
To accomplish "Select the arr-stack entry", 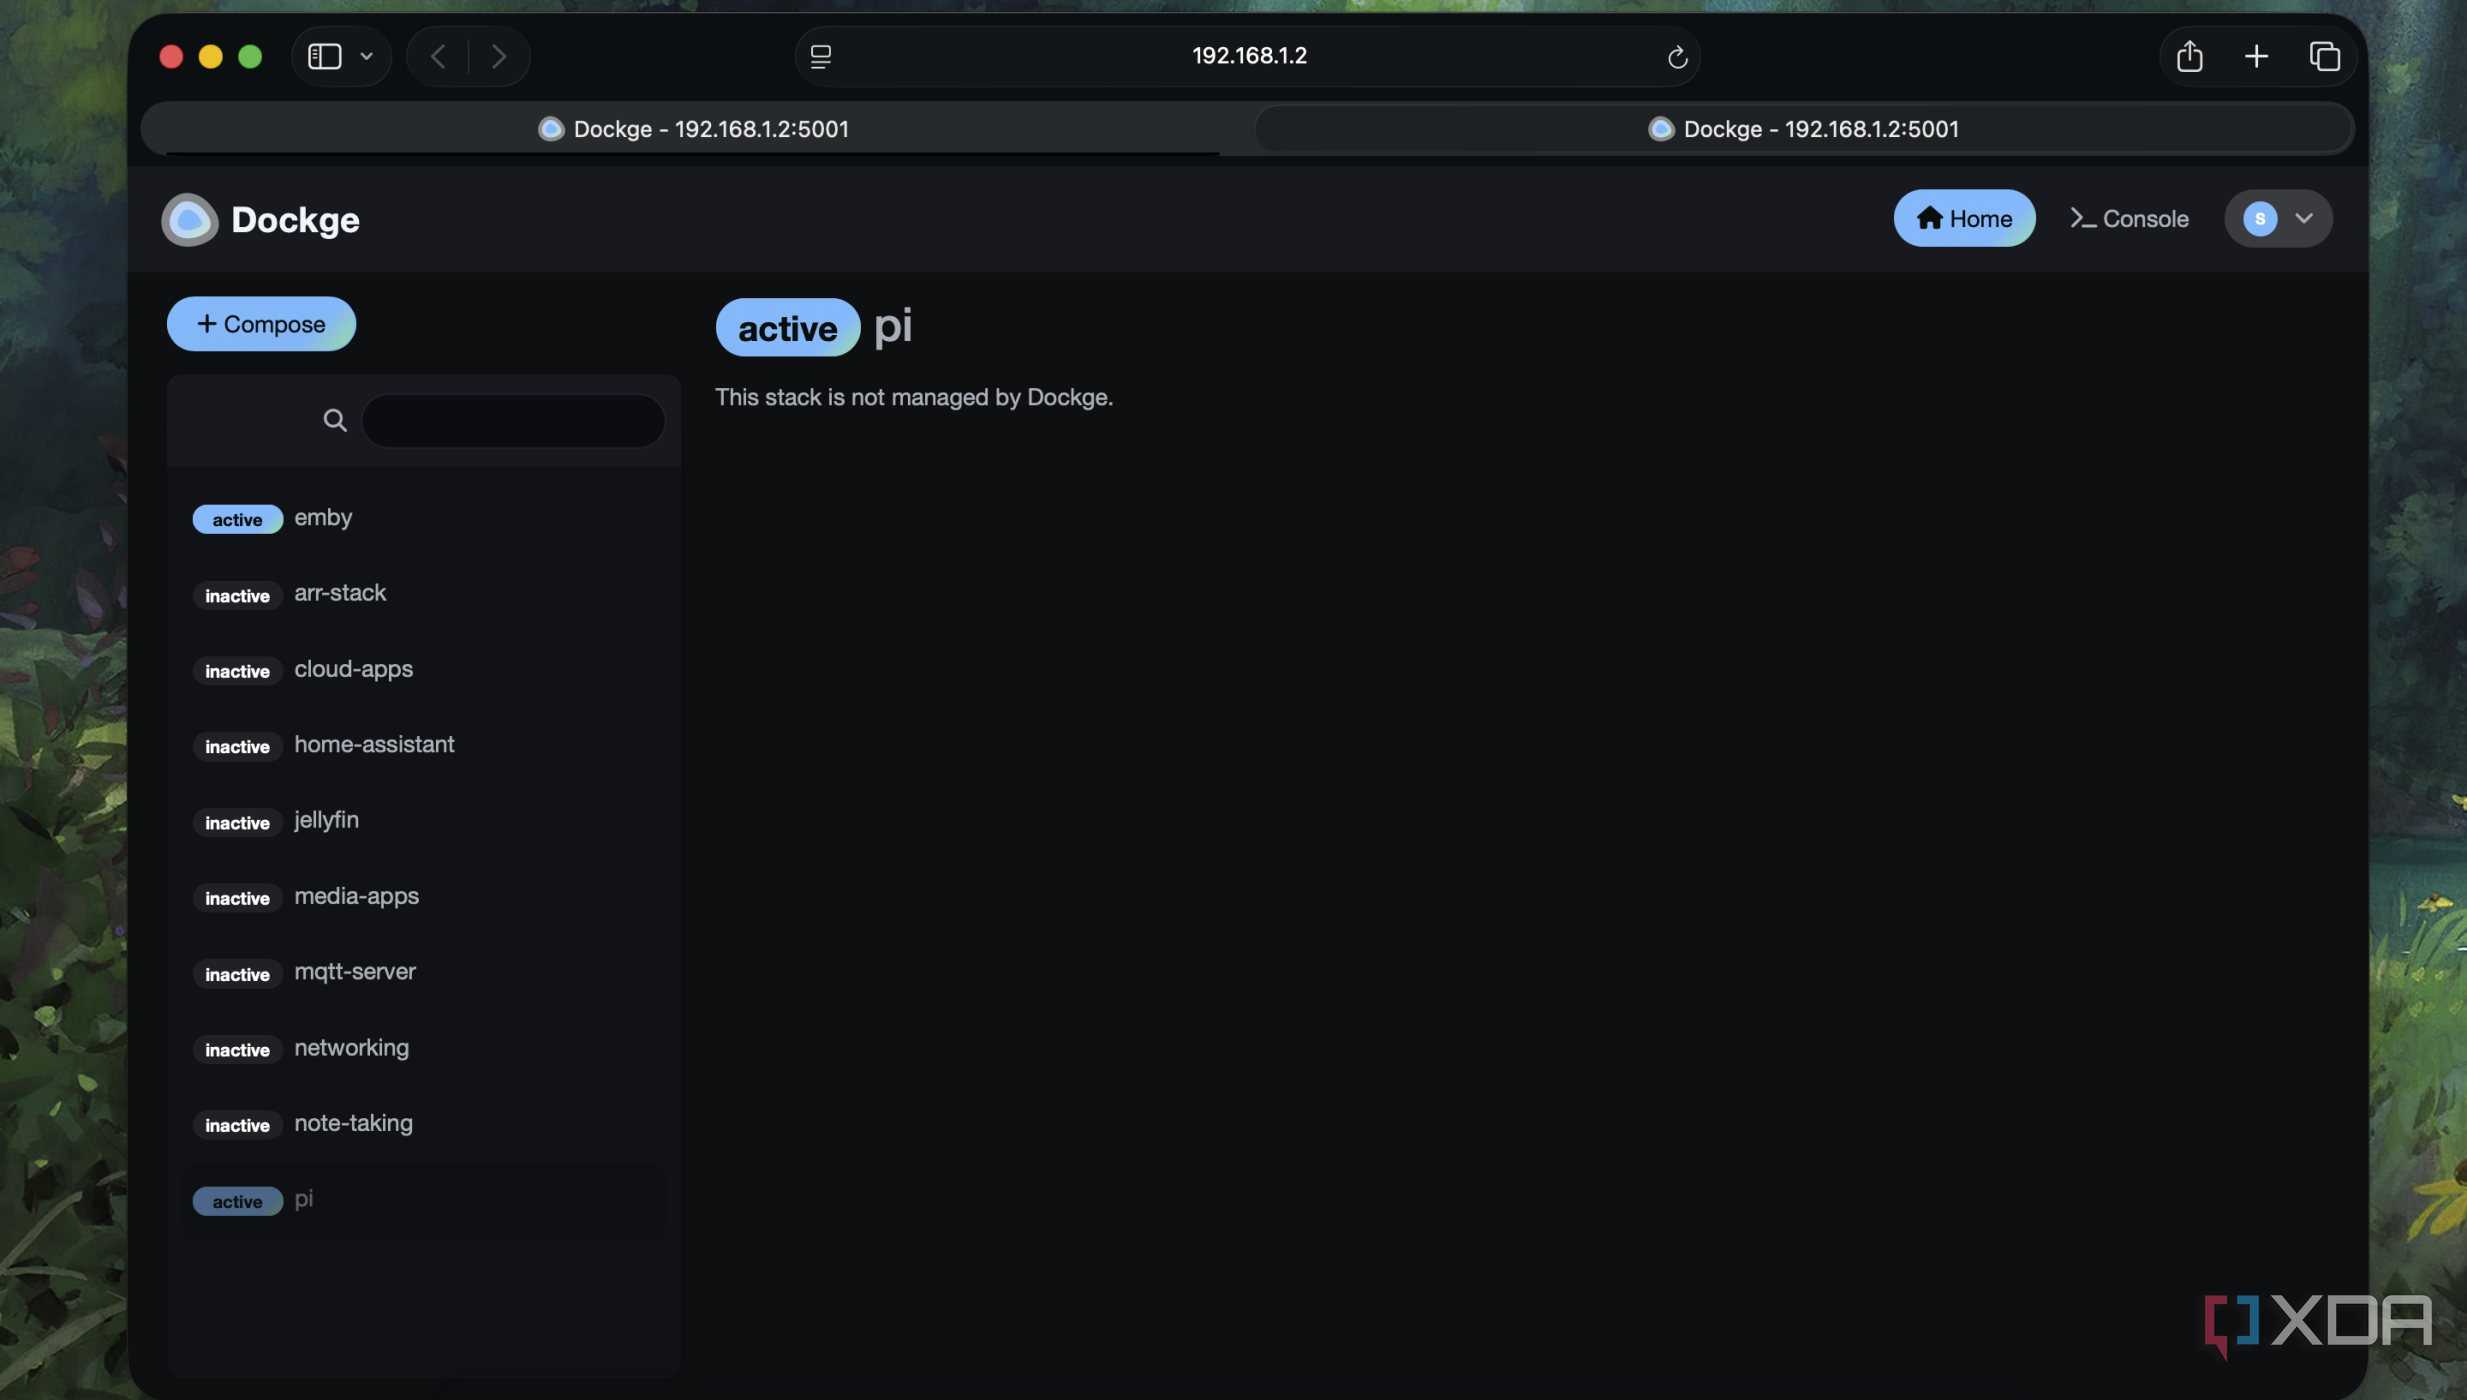I will (x=424, y=594).
